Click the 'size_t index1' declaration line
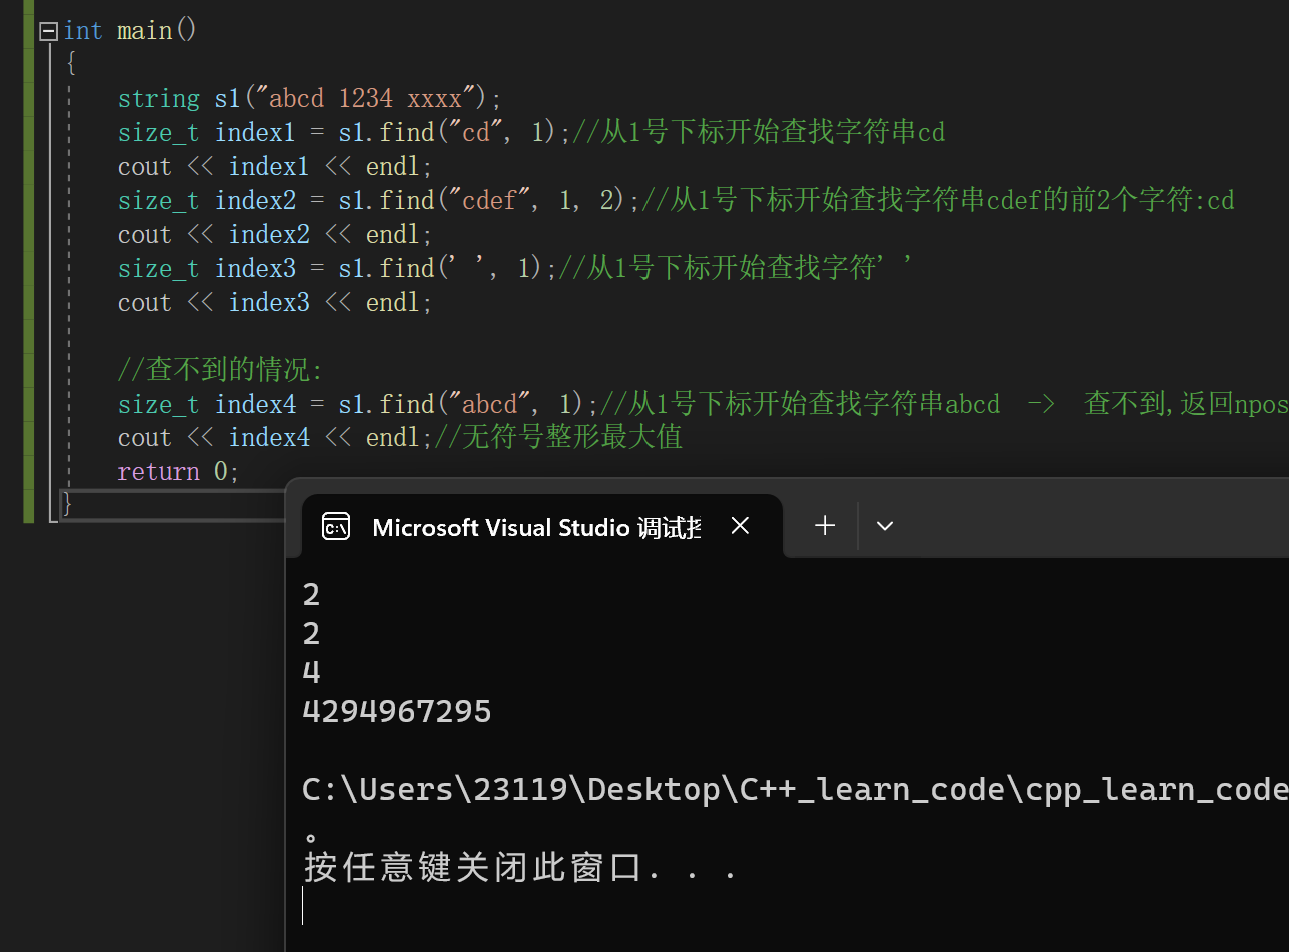This screenshot has height=952, width=1290. [531, 132]
